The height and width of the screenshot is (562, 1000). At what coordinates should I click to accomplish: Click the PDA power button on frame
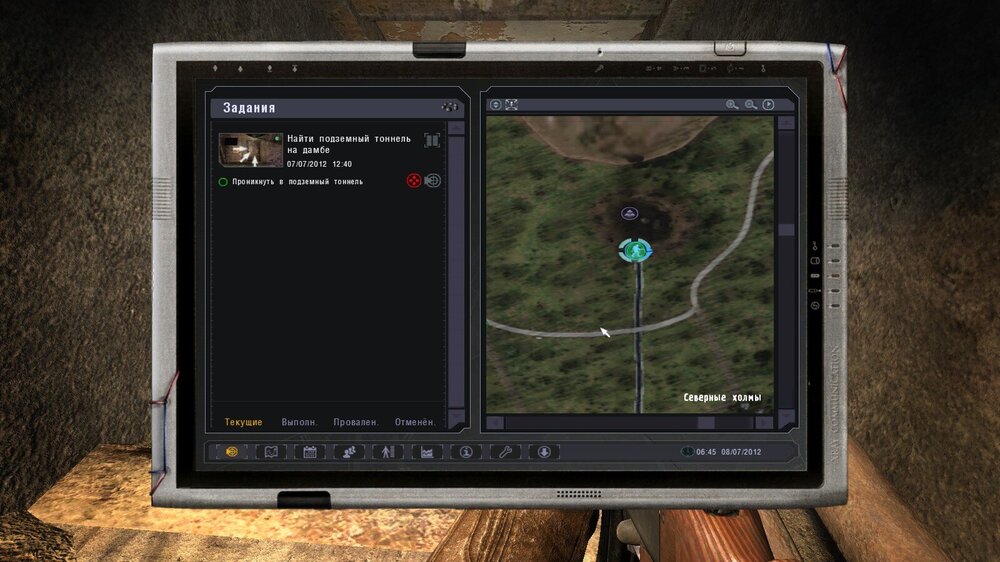click(x=730, y=48)
